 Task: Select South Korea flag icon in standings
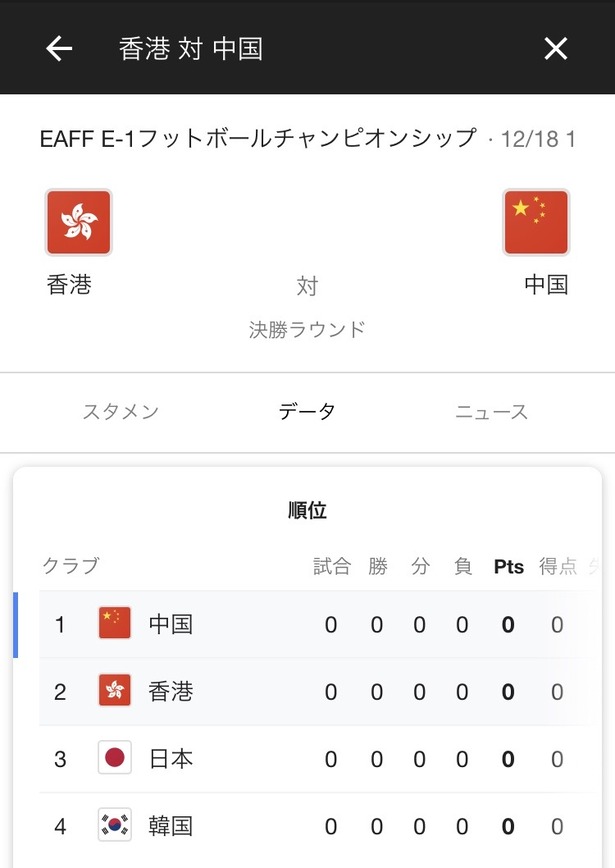(115, 825)
